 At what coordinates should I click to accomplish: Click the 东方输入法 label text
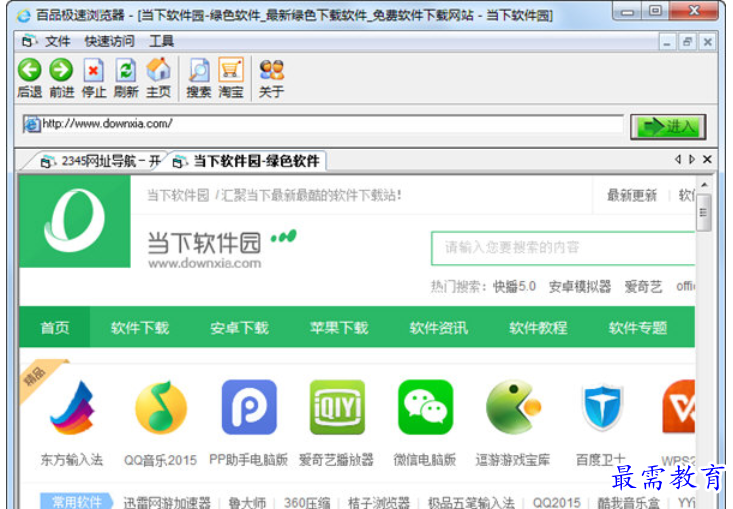click(x=72, y=459)
